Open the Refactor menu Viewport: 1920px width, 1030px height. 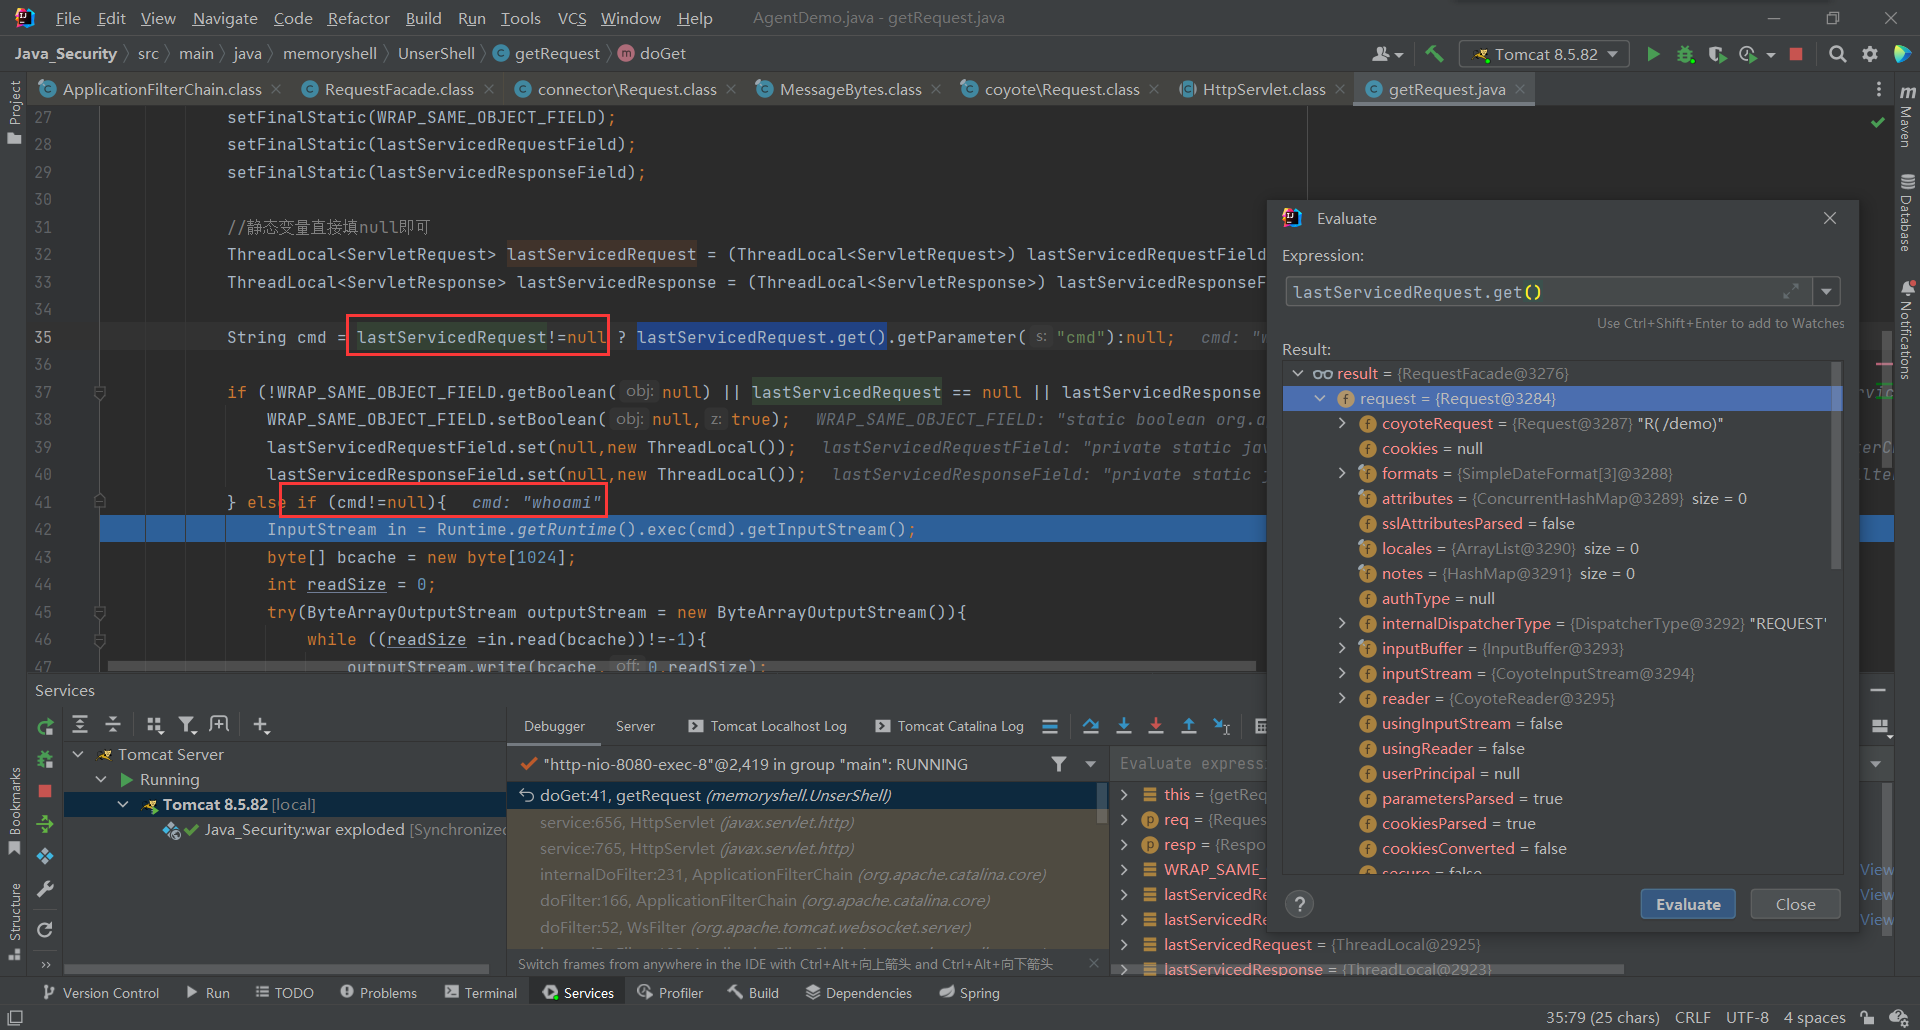click(358, 18)
